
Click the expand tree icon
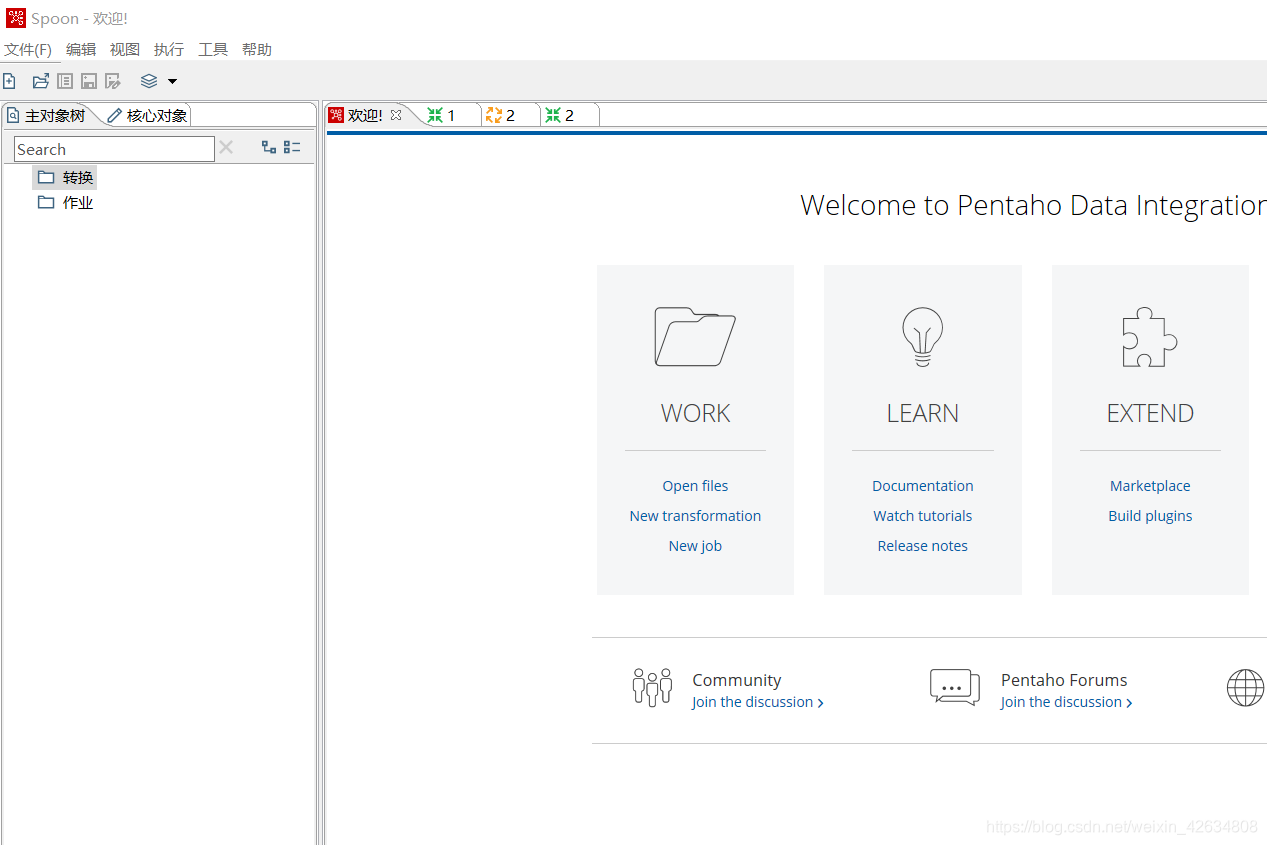pos(268,147)
